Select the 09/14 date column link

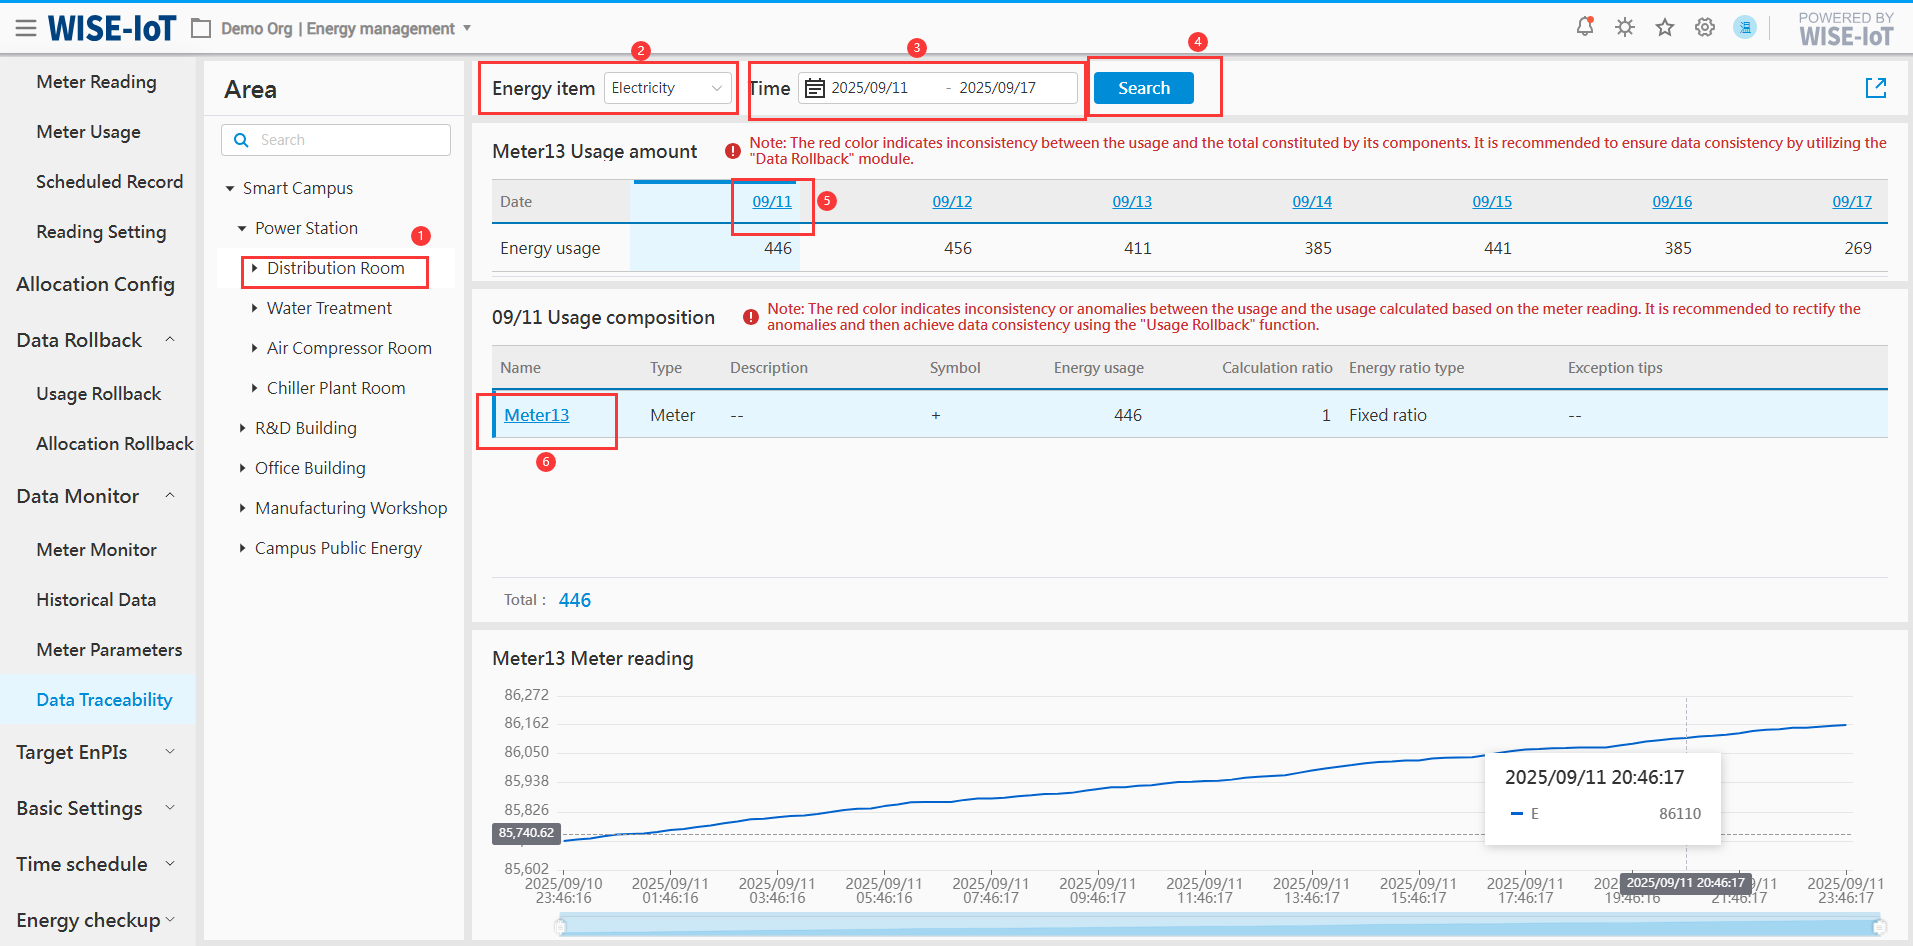coord(1312,202)
